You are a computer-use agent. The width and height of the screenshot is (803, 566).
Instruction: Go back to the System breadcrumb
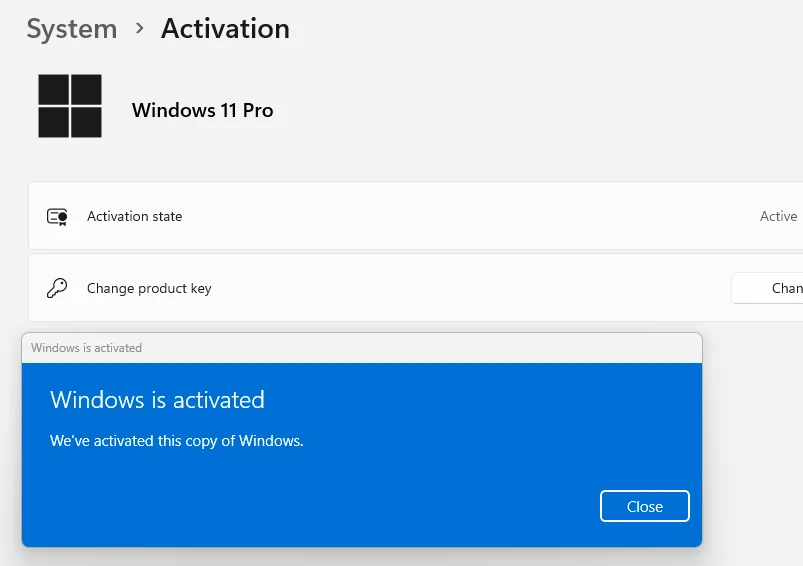point(72,29)
